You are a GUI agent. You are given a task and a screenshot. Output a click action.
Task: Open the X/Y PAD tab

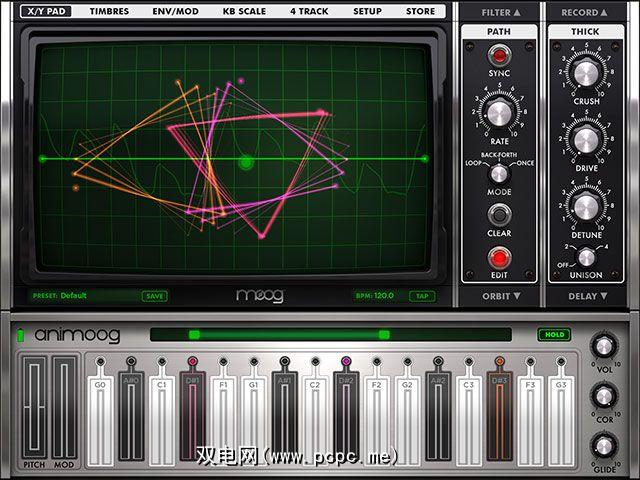(46, 11)
